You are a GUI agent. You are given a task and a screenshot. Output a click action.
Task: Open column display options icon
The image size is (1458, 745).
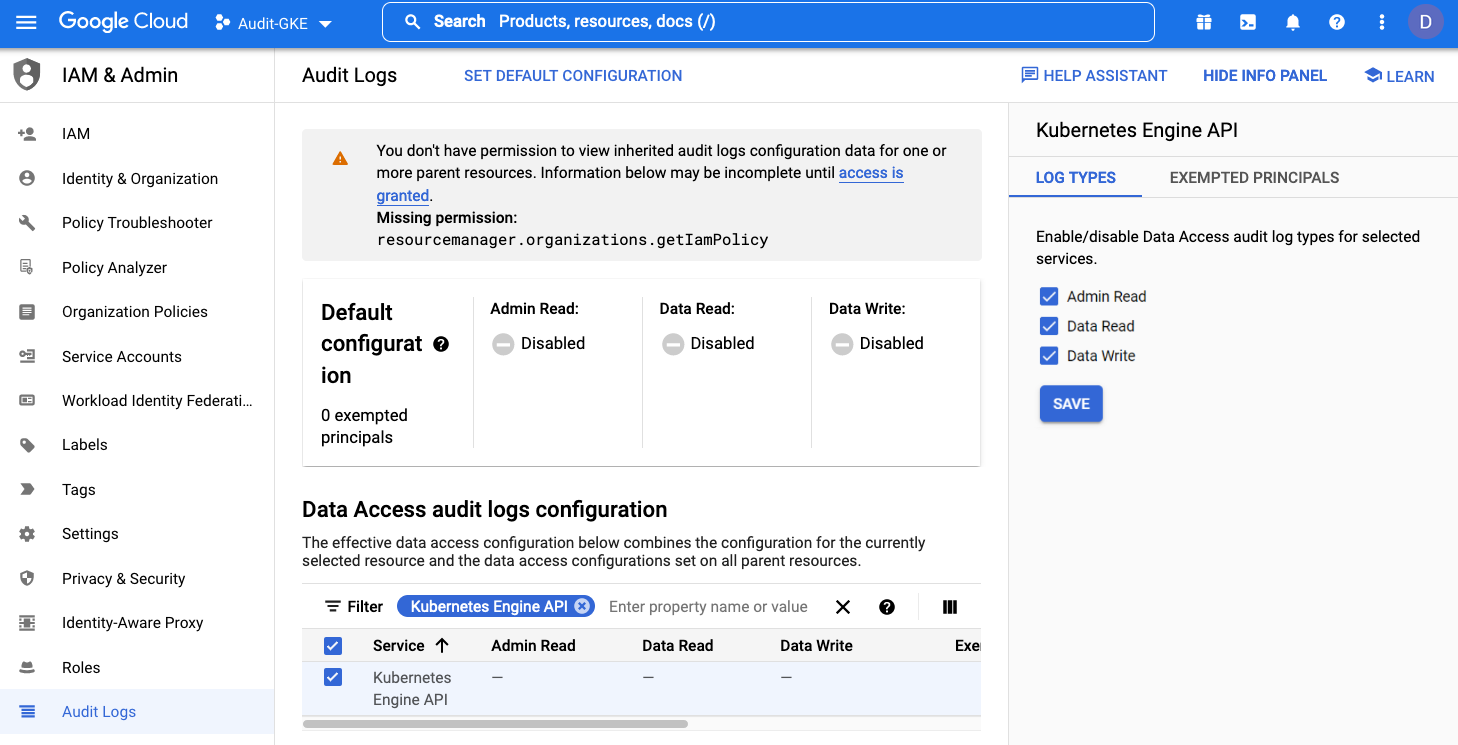(950, 607)
